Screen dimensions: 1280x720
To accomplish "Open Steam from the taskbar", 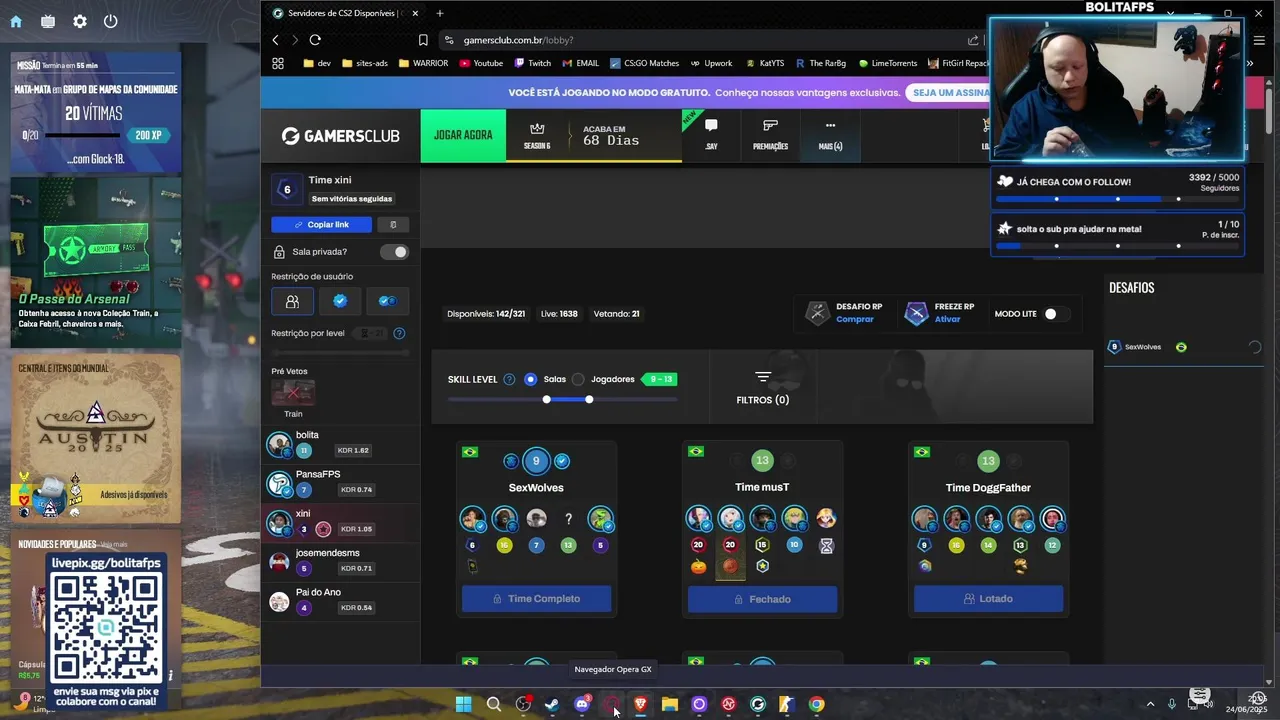I will 552,704.
